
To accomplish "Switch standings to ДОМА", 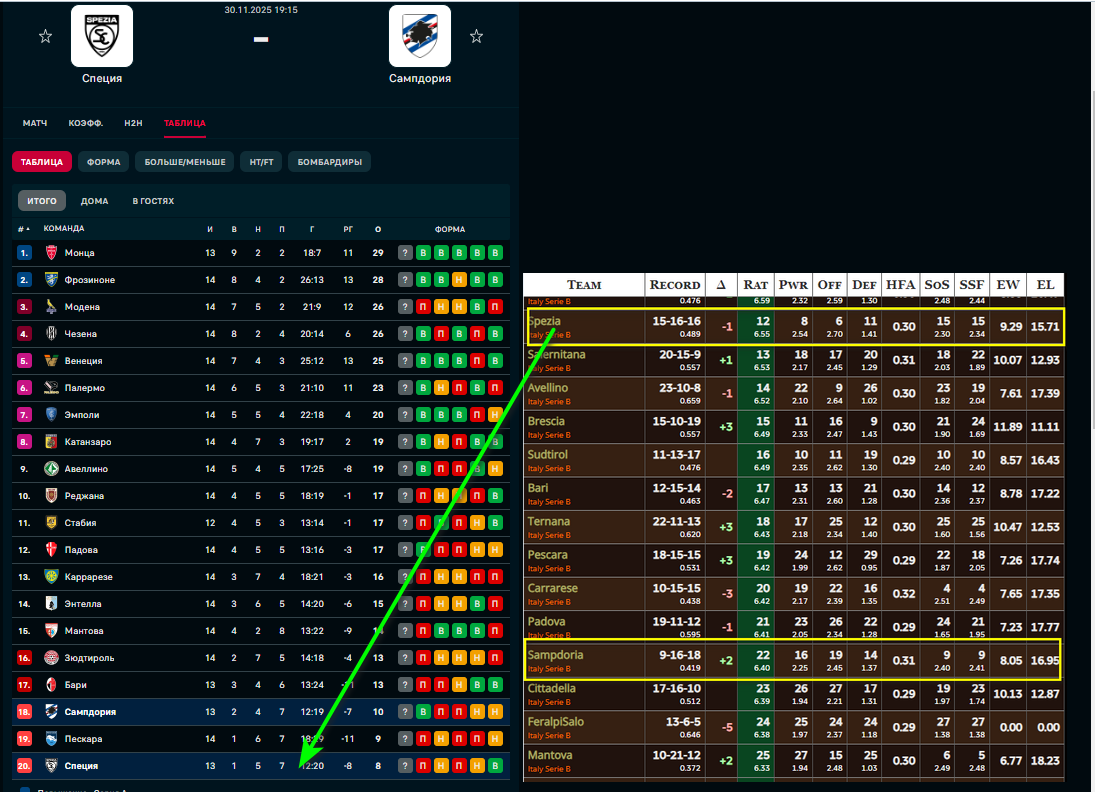I will pos(94,201).
